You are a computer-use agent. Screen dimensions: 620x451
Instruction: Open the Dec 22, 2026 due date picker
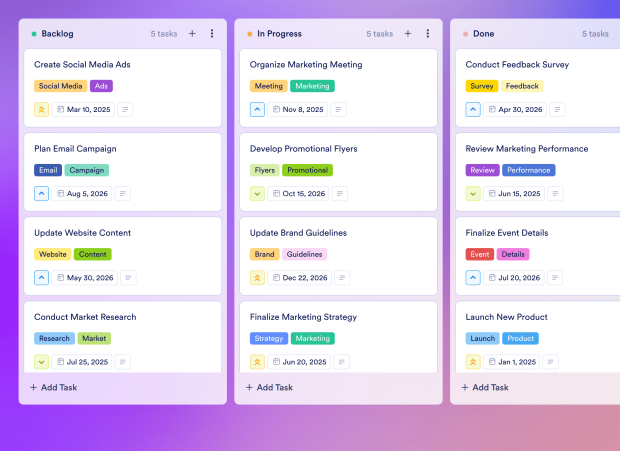(300, 278)
